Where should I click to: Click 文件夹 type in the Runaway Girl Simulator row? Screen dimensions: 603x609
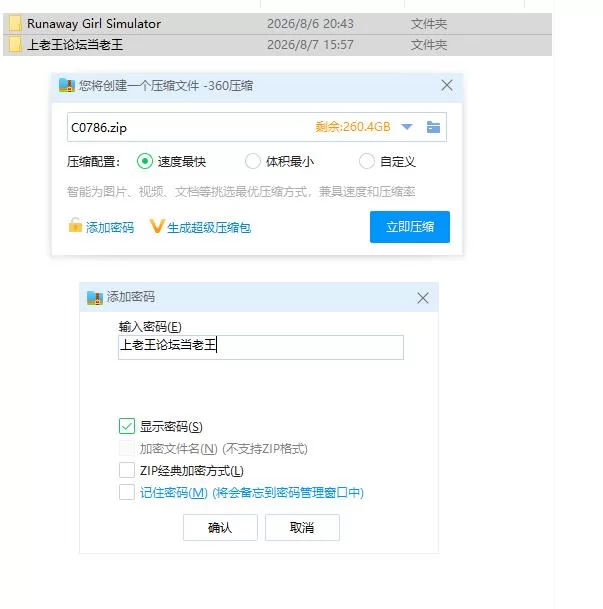click(x=429, y=24)
